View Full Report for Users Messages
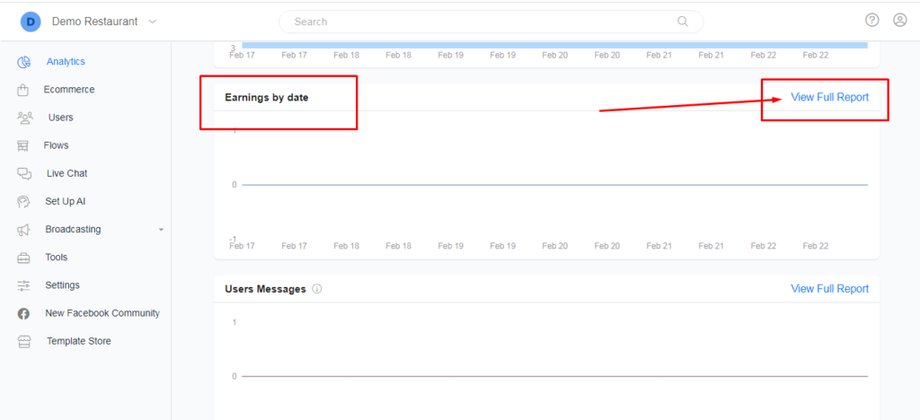This screenshot has height=420, width=920. (830, 289)
